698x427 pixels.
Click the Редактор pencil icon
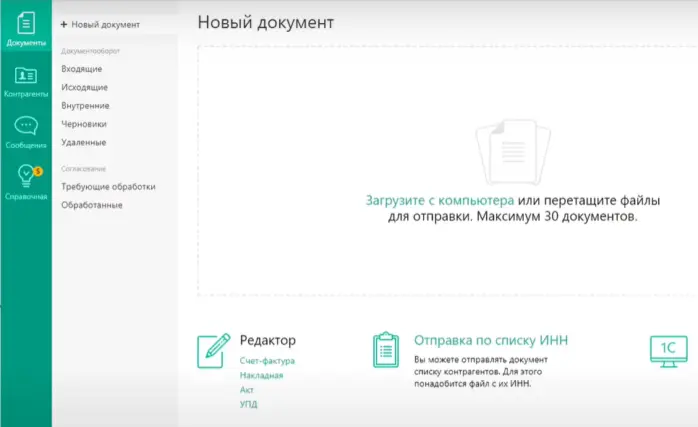click(214, 351)
